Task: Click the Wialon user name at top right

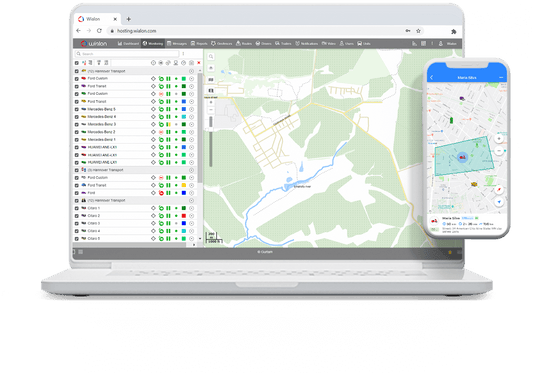Action: [x=451, y=44]
